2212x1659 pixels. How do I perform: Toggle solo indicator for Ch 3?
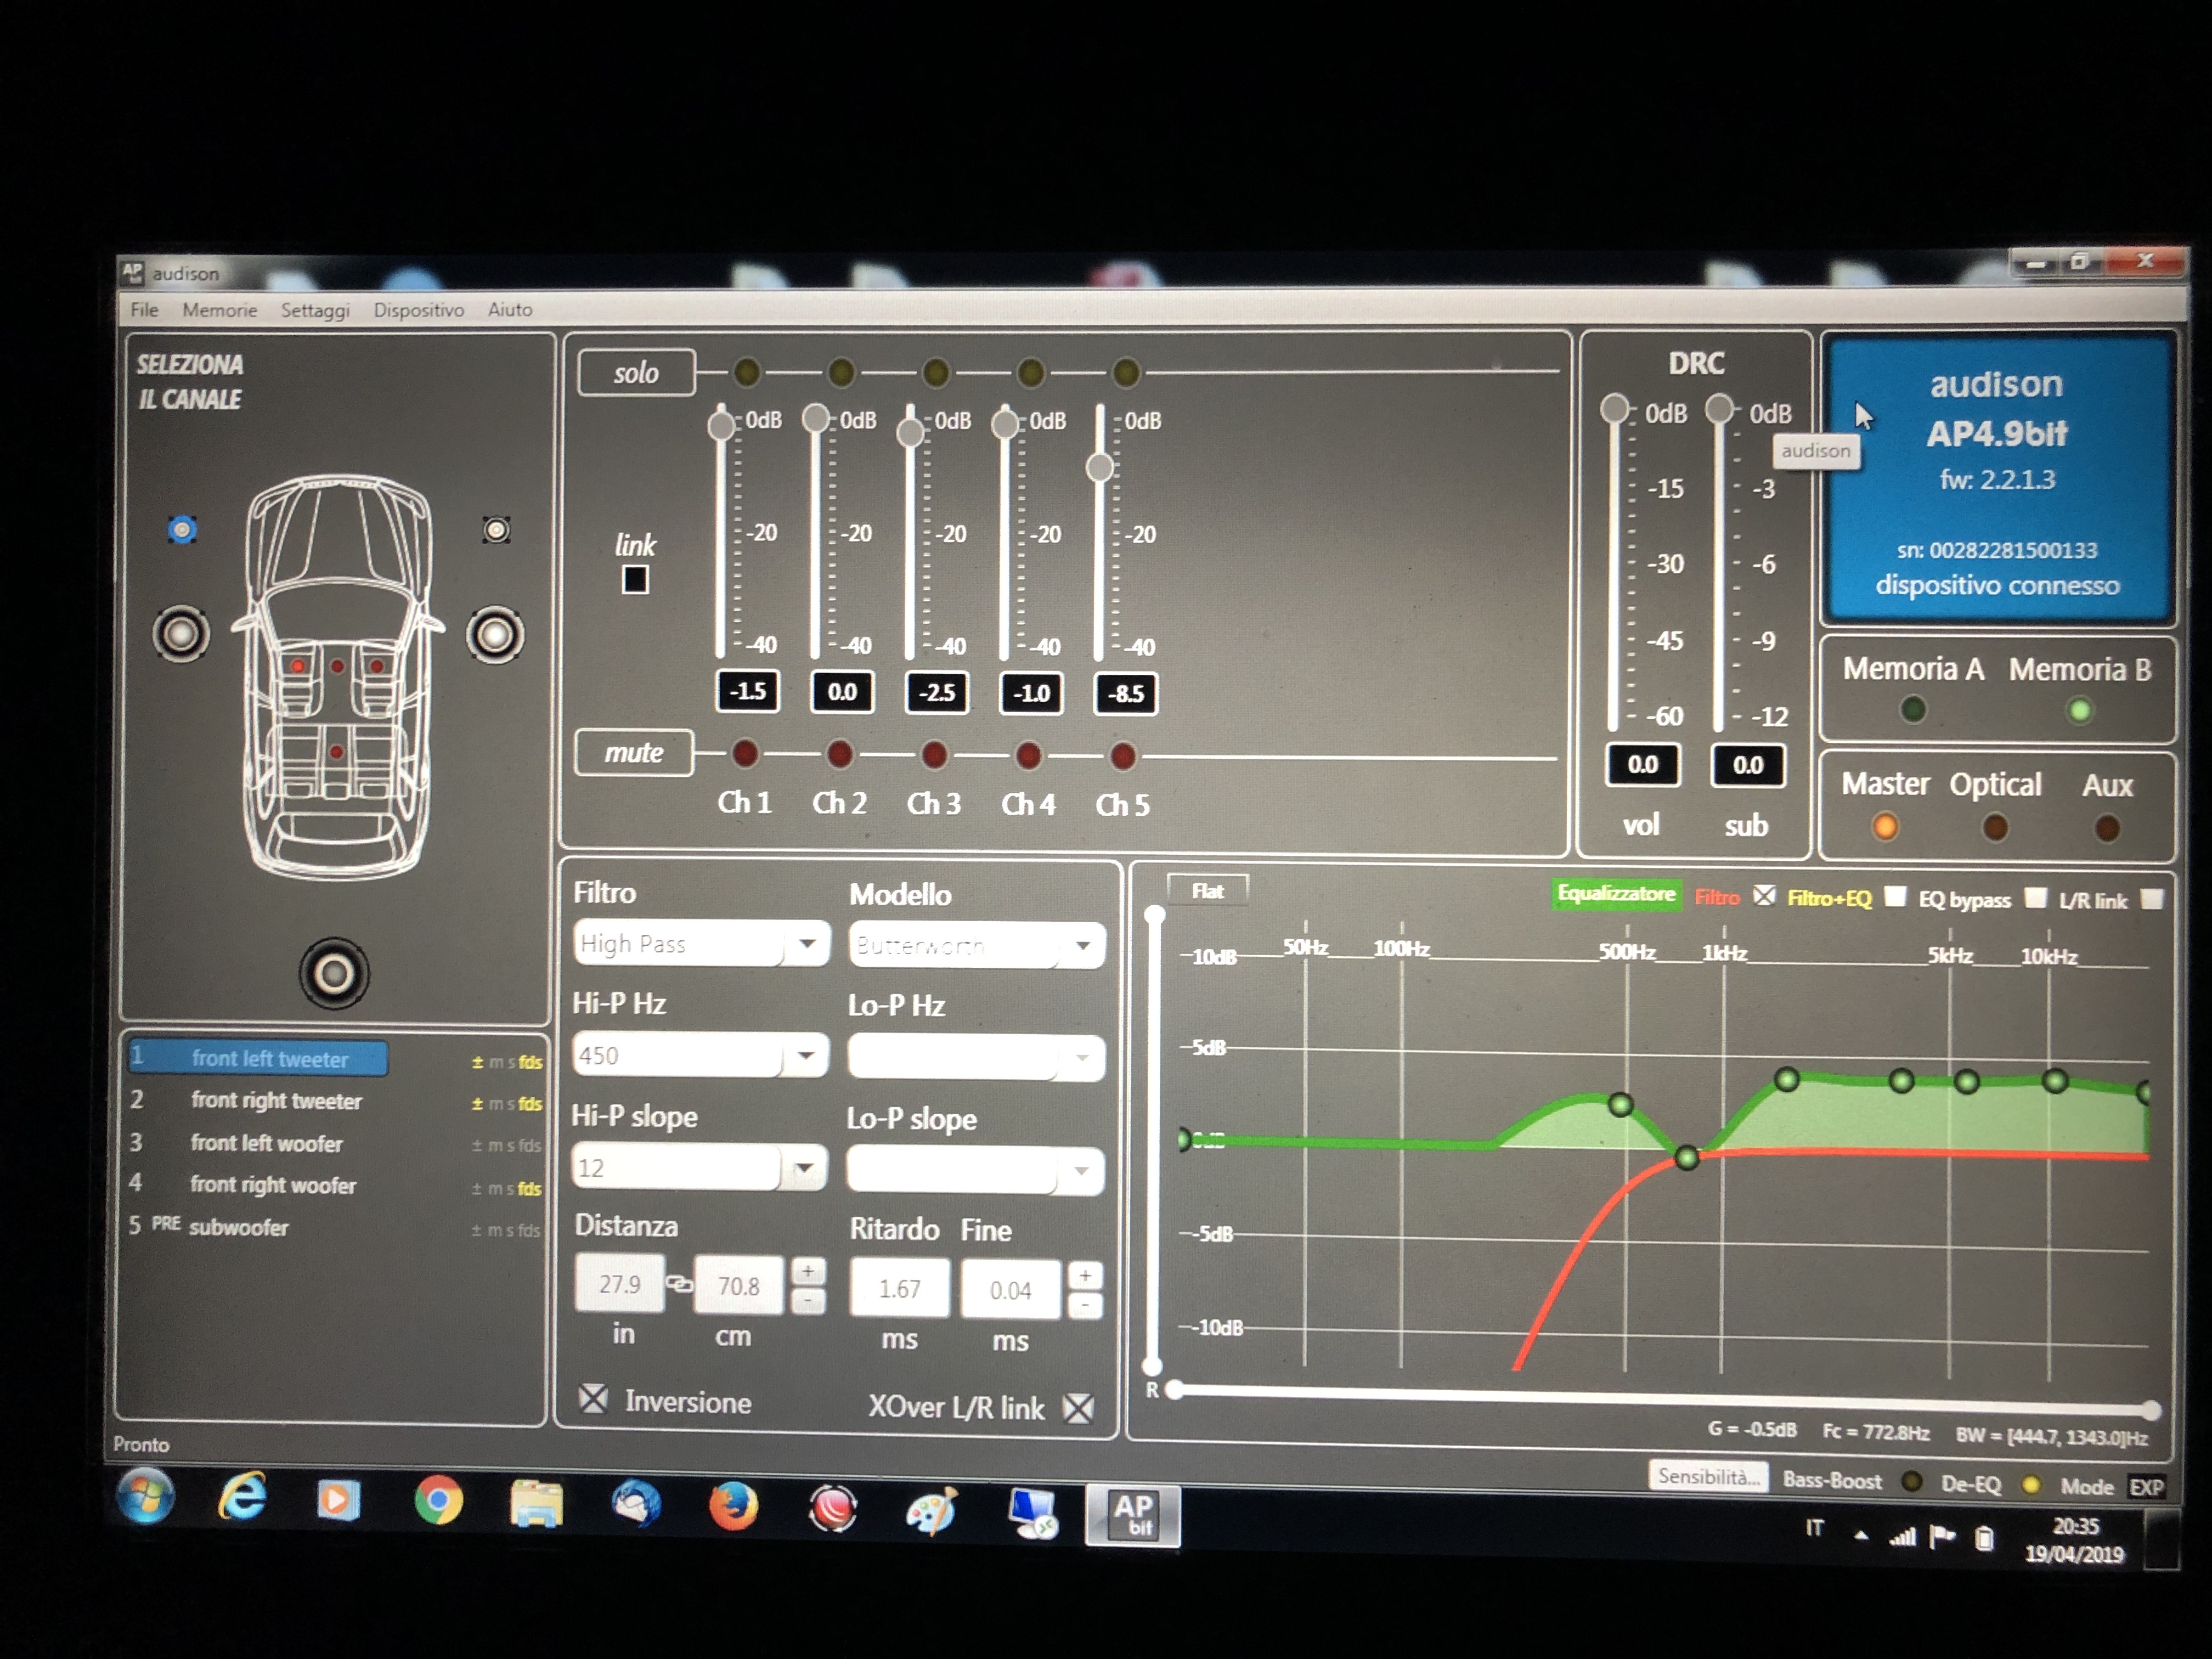935,373
